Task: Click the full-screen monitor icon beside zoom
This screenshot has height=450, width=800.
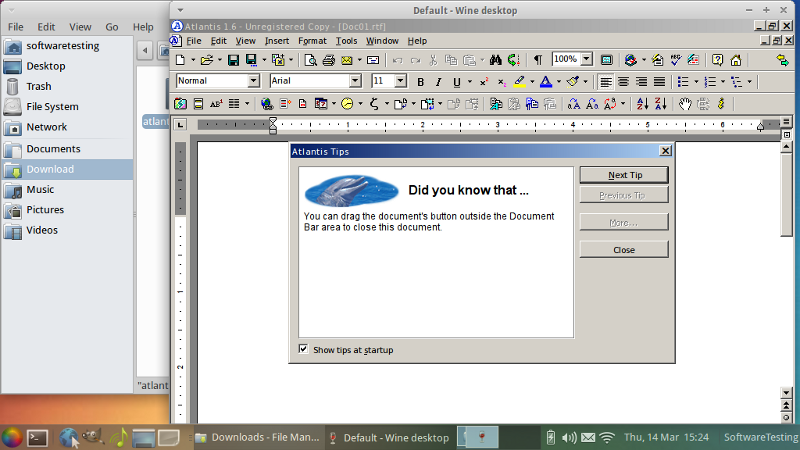Action: pos(607,60)
